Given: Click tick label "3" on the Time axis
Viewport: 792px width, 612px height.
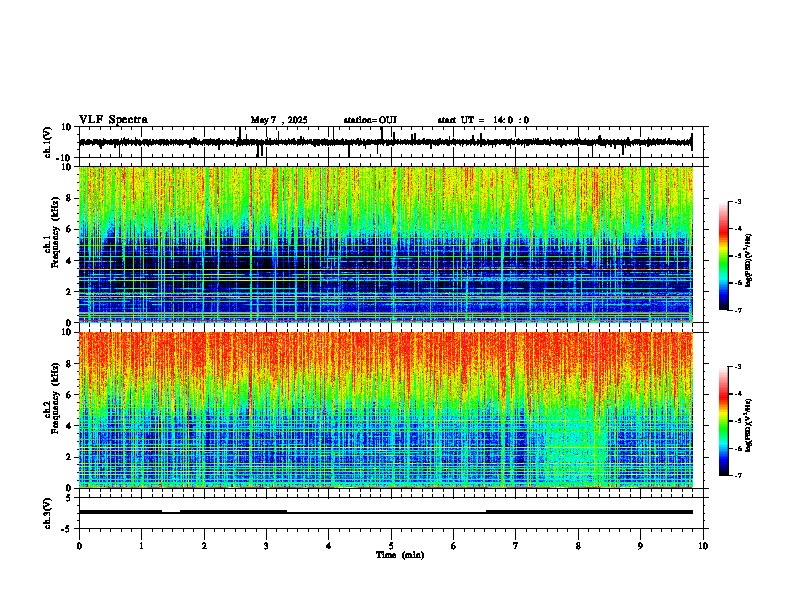Looking at the screenshot, I should pos(266,546).
